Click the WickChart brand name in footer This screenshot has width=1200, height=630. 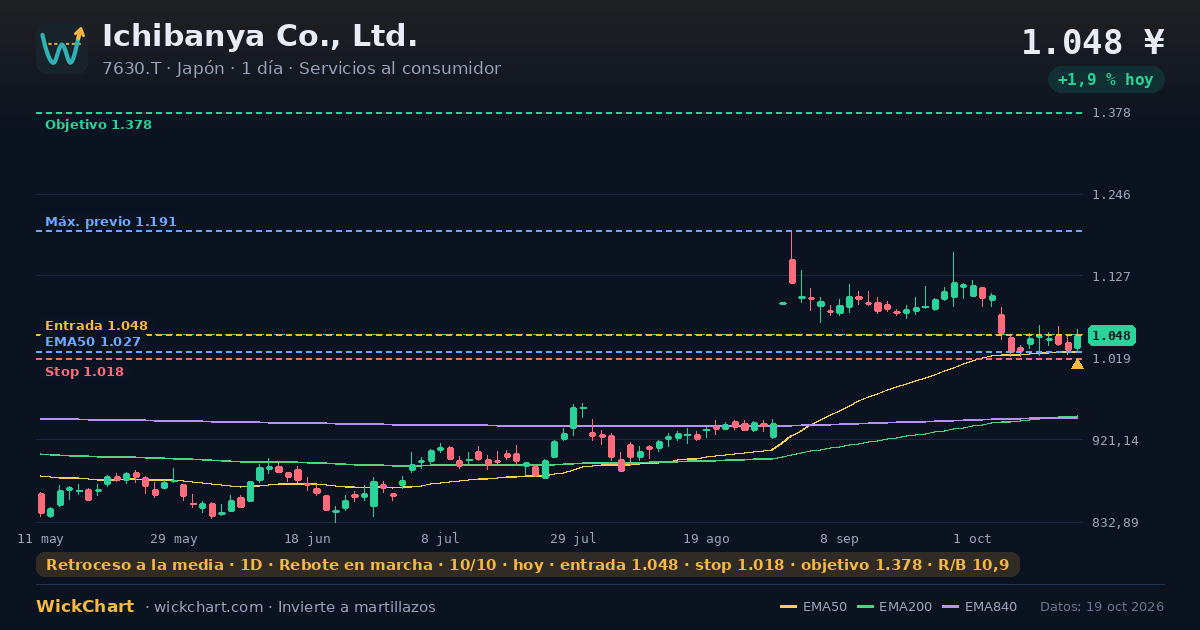(x=85, y=607)
